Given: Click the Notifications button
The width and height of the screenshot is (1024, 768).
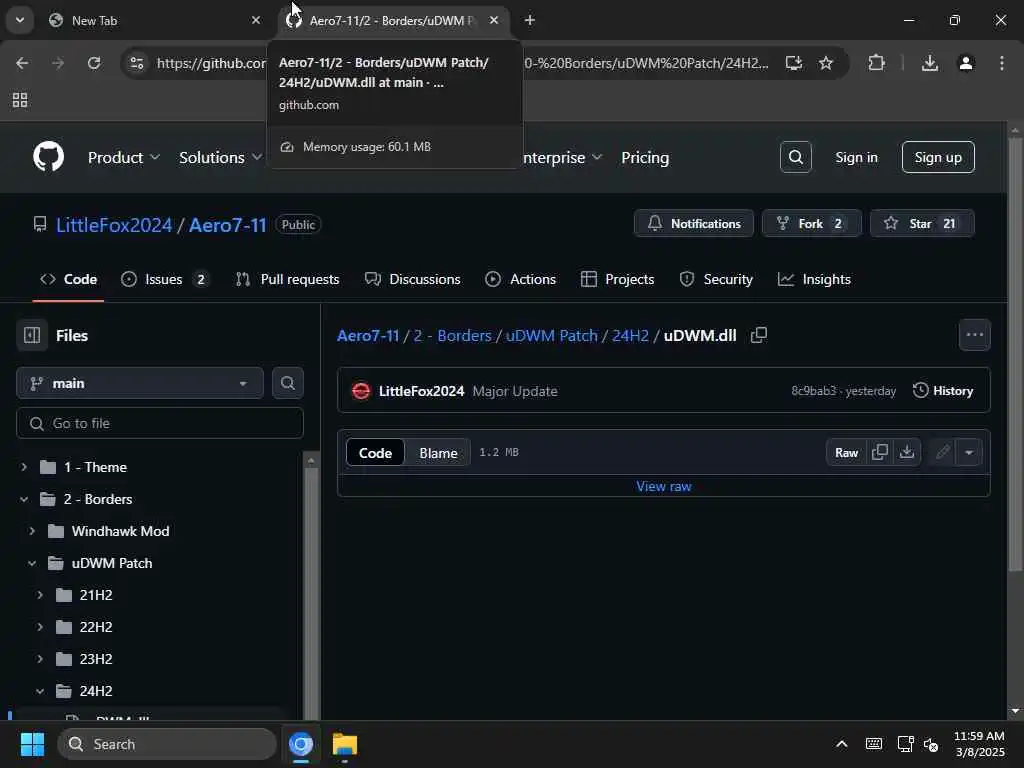Looking at the screenshot, I should click(694, 223).
